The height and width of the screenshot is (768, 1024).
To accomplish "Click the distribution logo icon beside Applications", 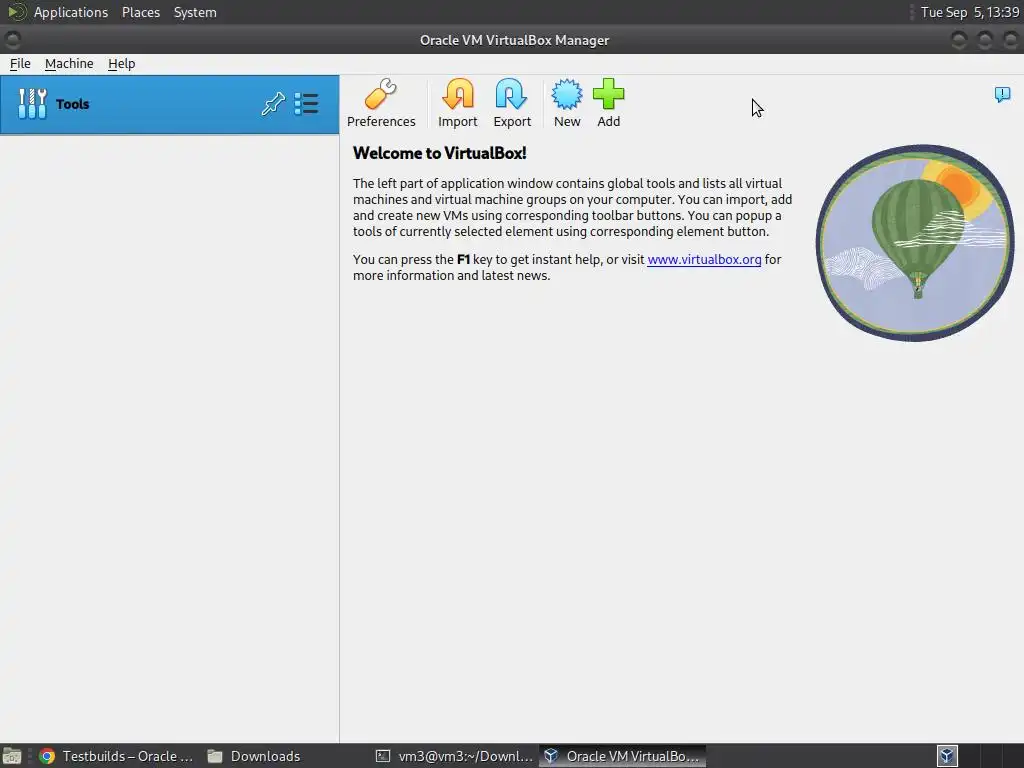I will point(16,12).
